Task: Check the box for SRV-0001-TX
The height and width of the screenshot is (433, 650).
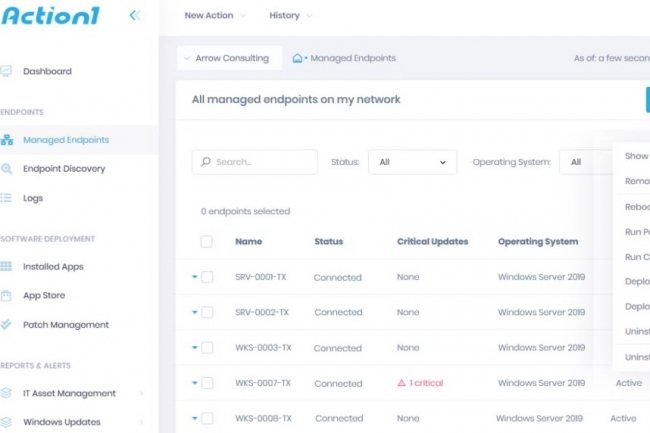Action: click(x=207, y=277)
